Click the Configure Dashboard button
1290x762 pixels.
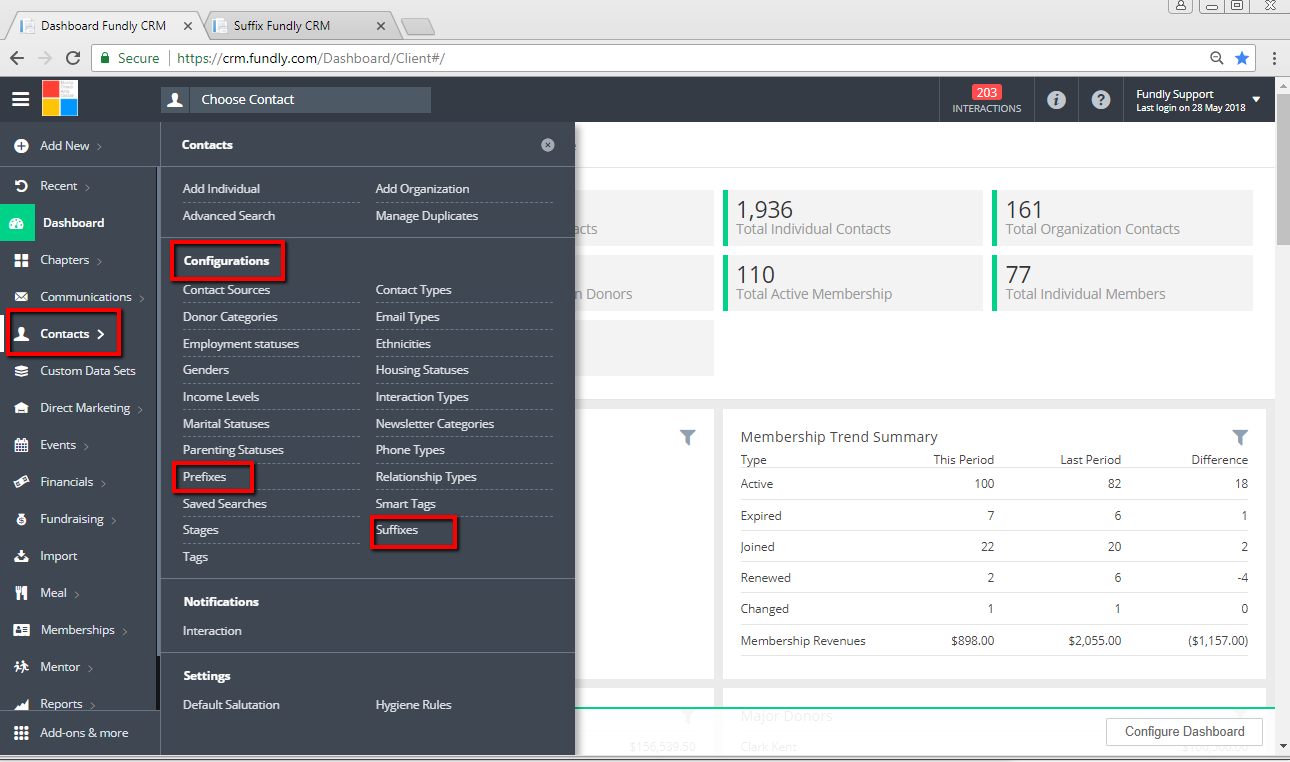1185,732
